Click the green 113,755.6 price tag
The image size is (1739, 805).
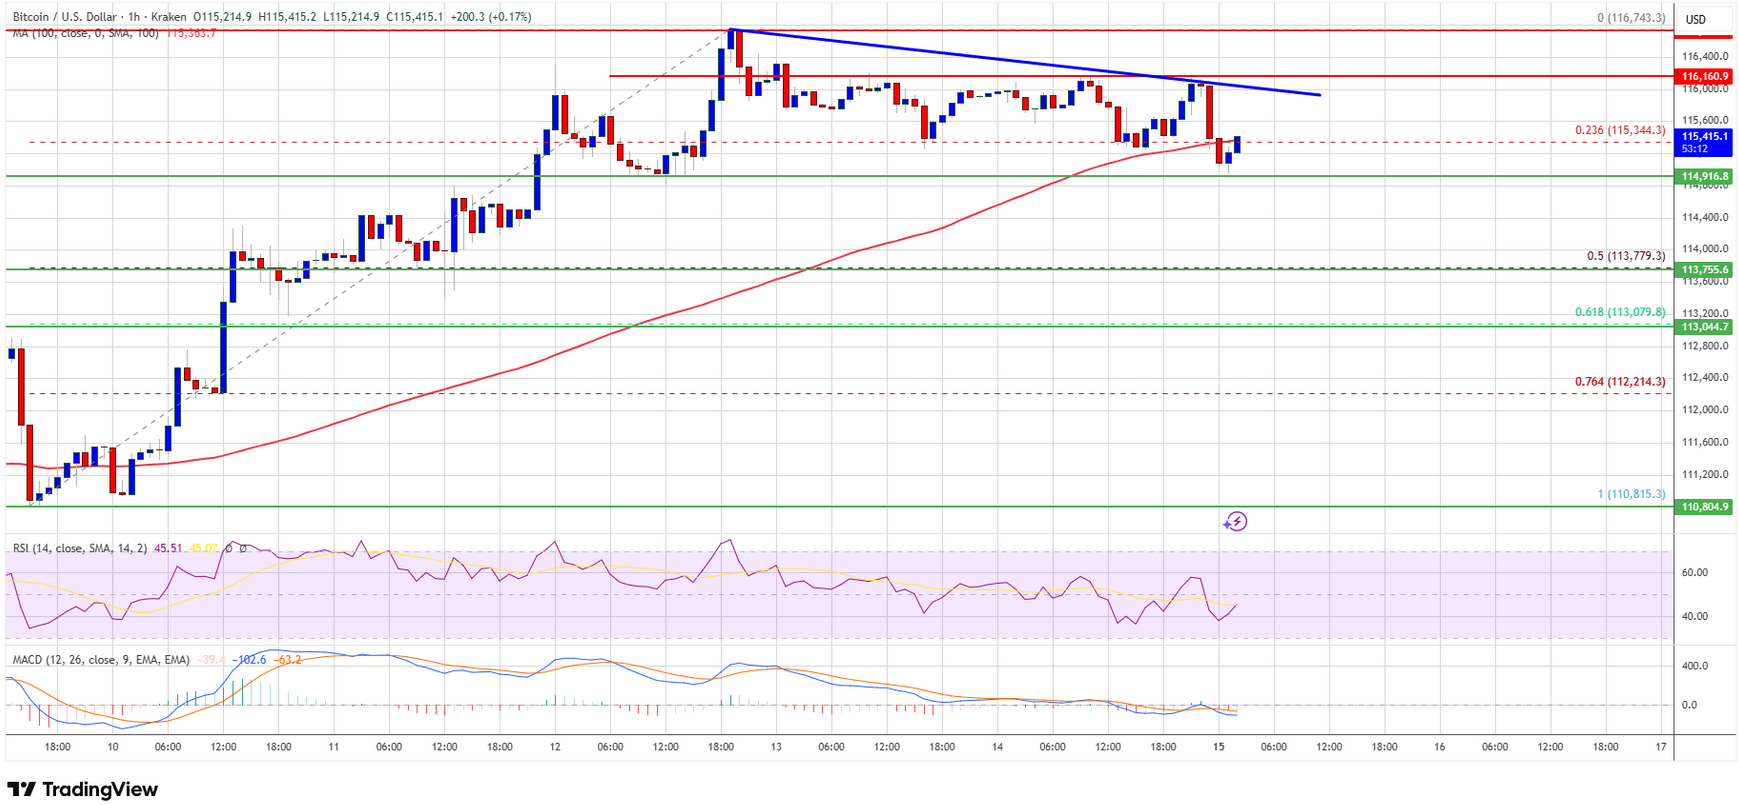click(x=1705, y=269)
